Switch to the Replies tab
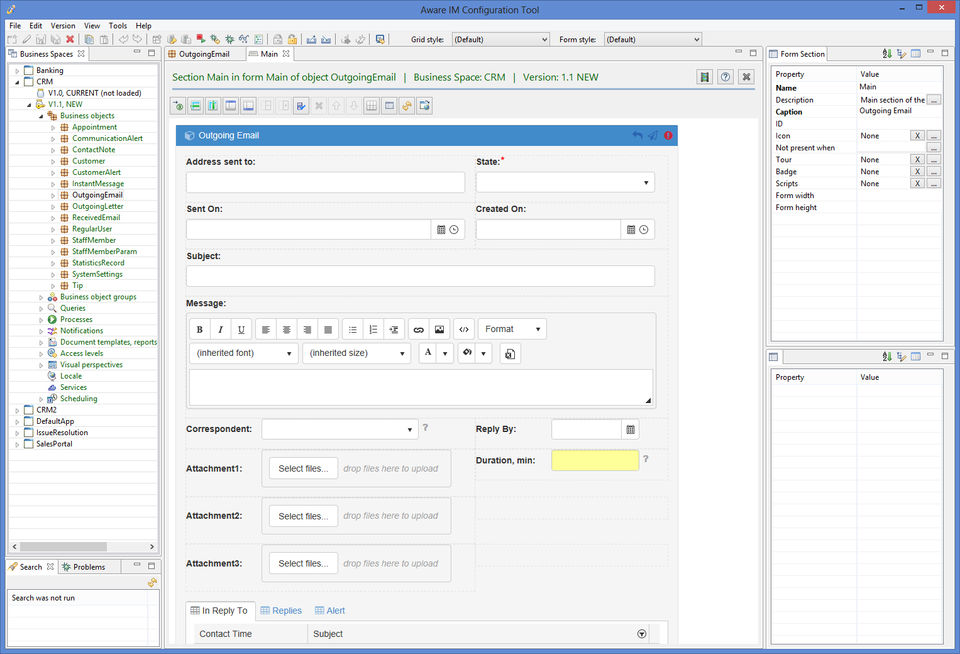Screen dimensions: 960x654 coord(281,610)
